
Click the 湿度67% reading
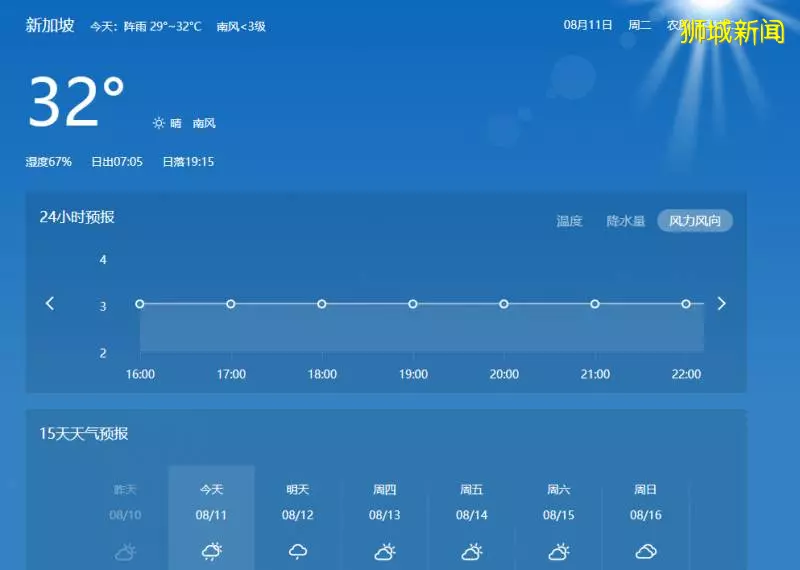coord(48,162)
